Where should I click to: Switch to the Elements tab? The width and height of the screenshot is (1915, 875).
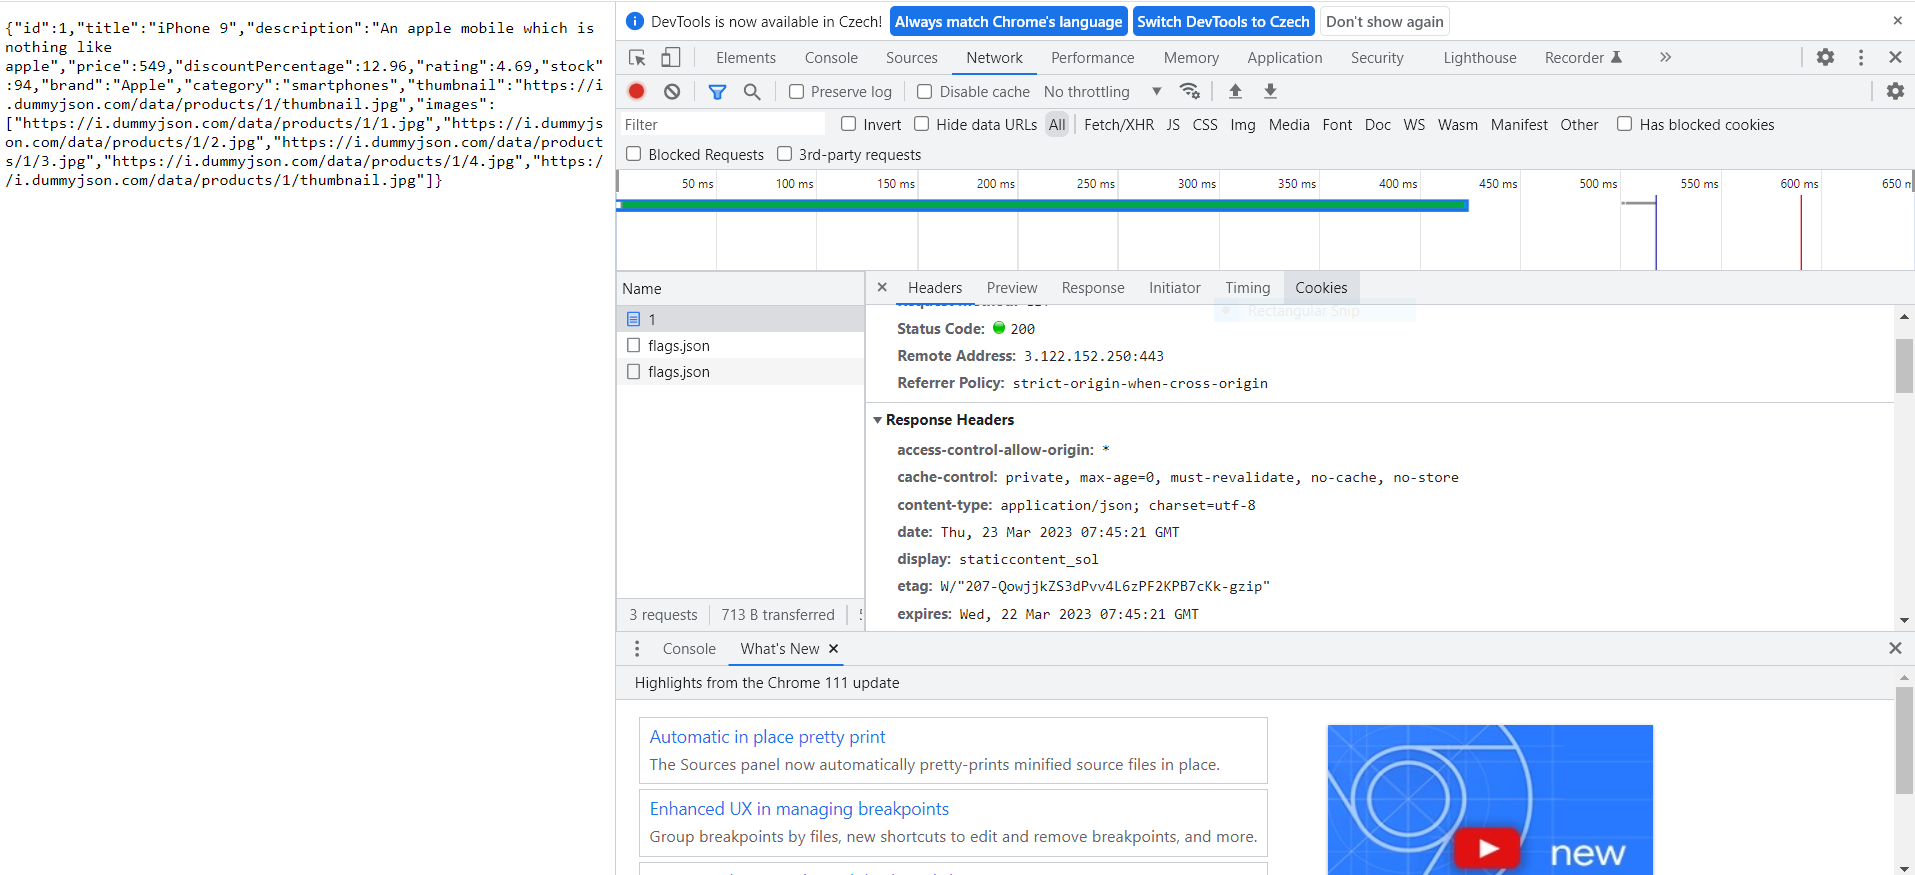click(745, 58)
